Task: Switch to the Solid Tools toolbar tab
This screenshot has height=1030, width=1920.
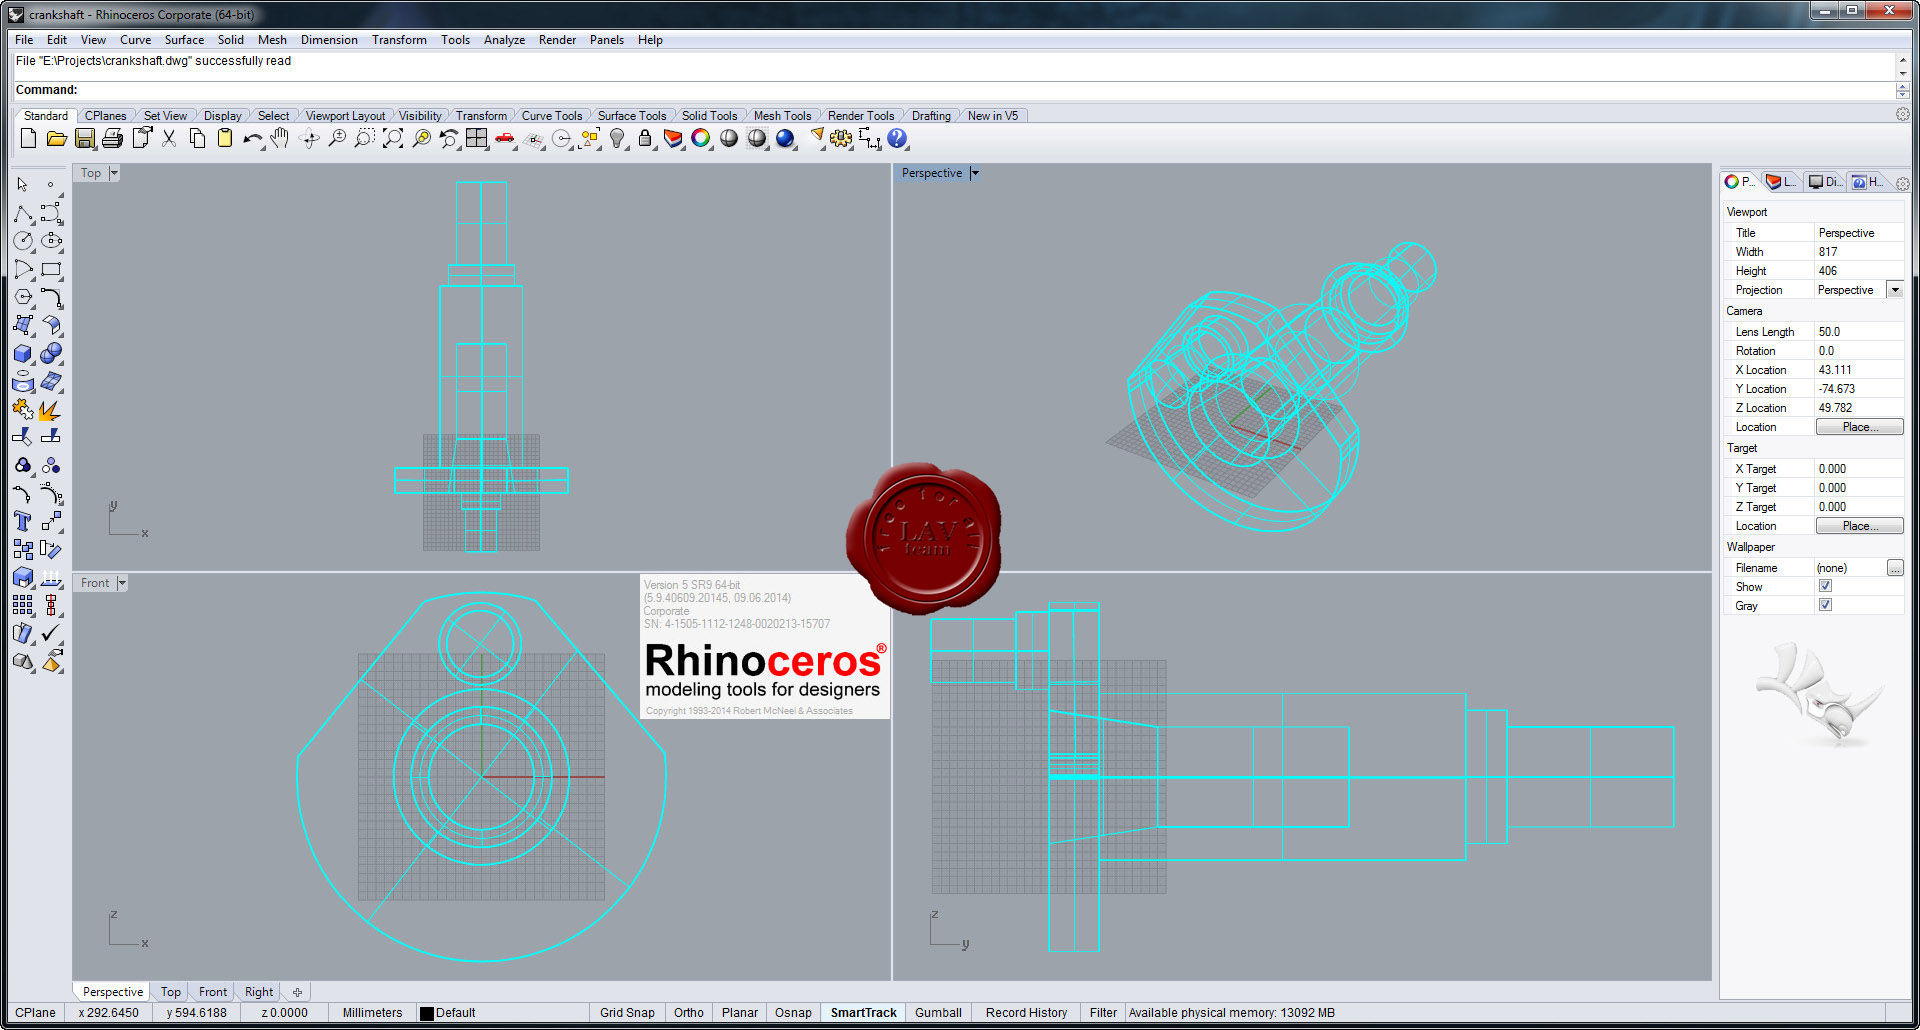Action: click(x=709, y=116)
